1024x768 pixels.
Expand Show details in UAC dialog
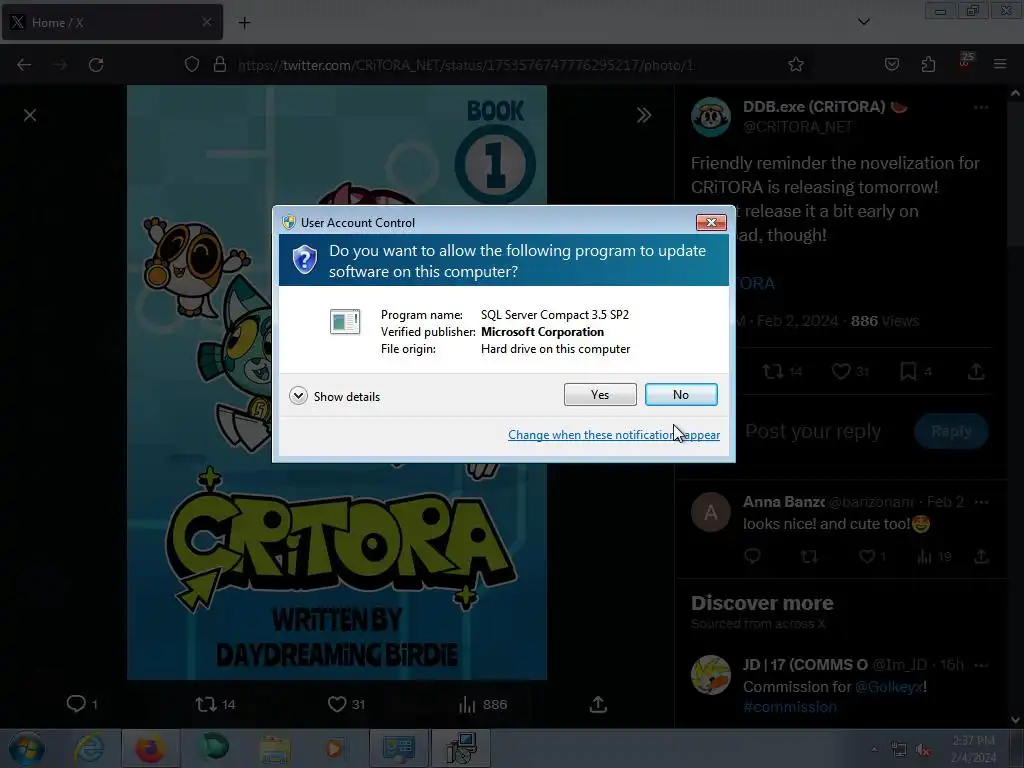334,396
